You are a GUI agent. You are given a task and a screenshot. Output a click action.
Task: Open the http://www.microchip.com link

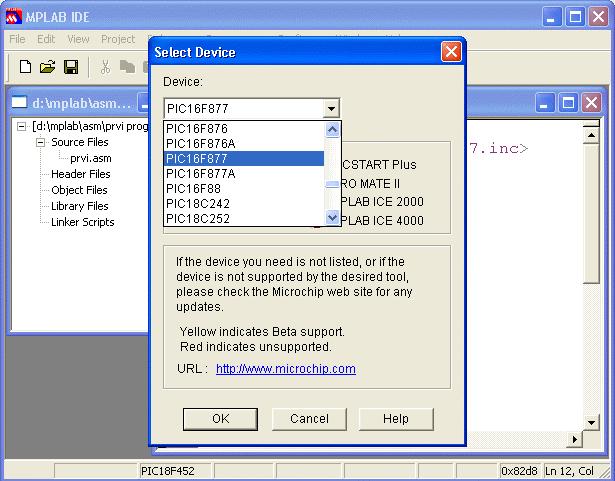pos(286,369)
